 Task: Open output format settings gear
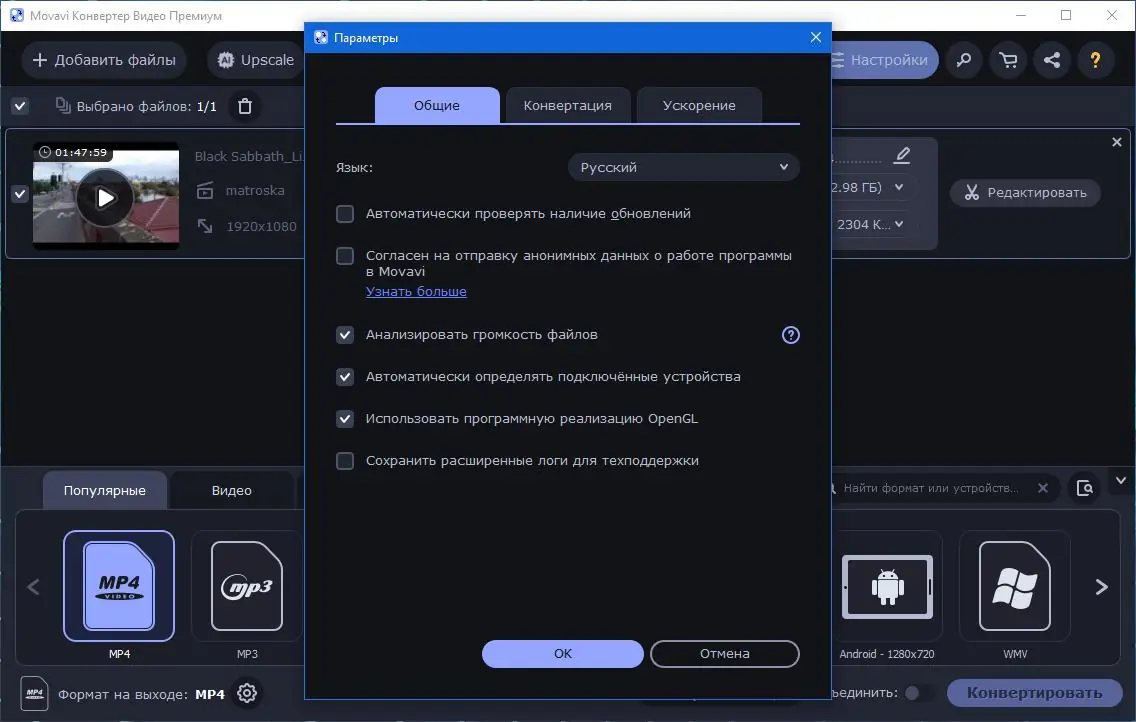point(247,693)
